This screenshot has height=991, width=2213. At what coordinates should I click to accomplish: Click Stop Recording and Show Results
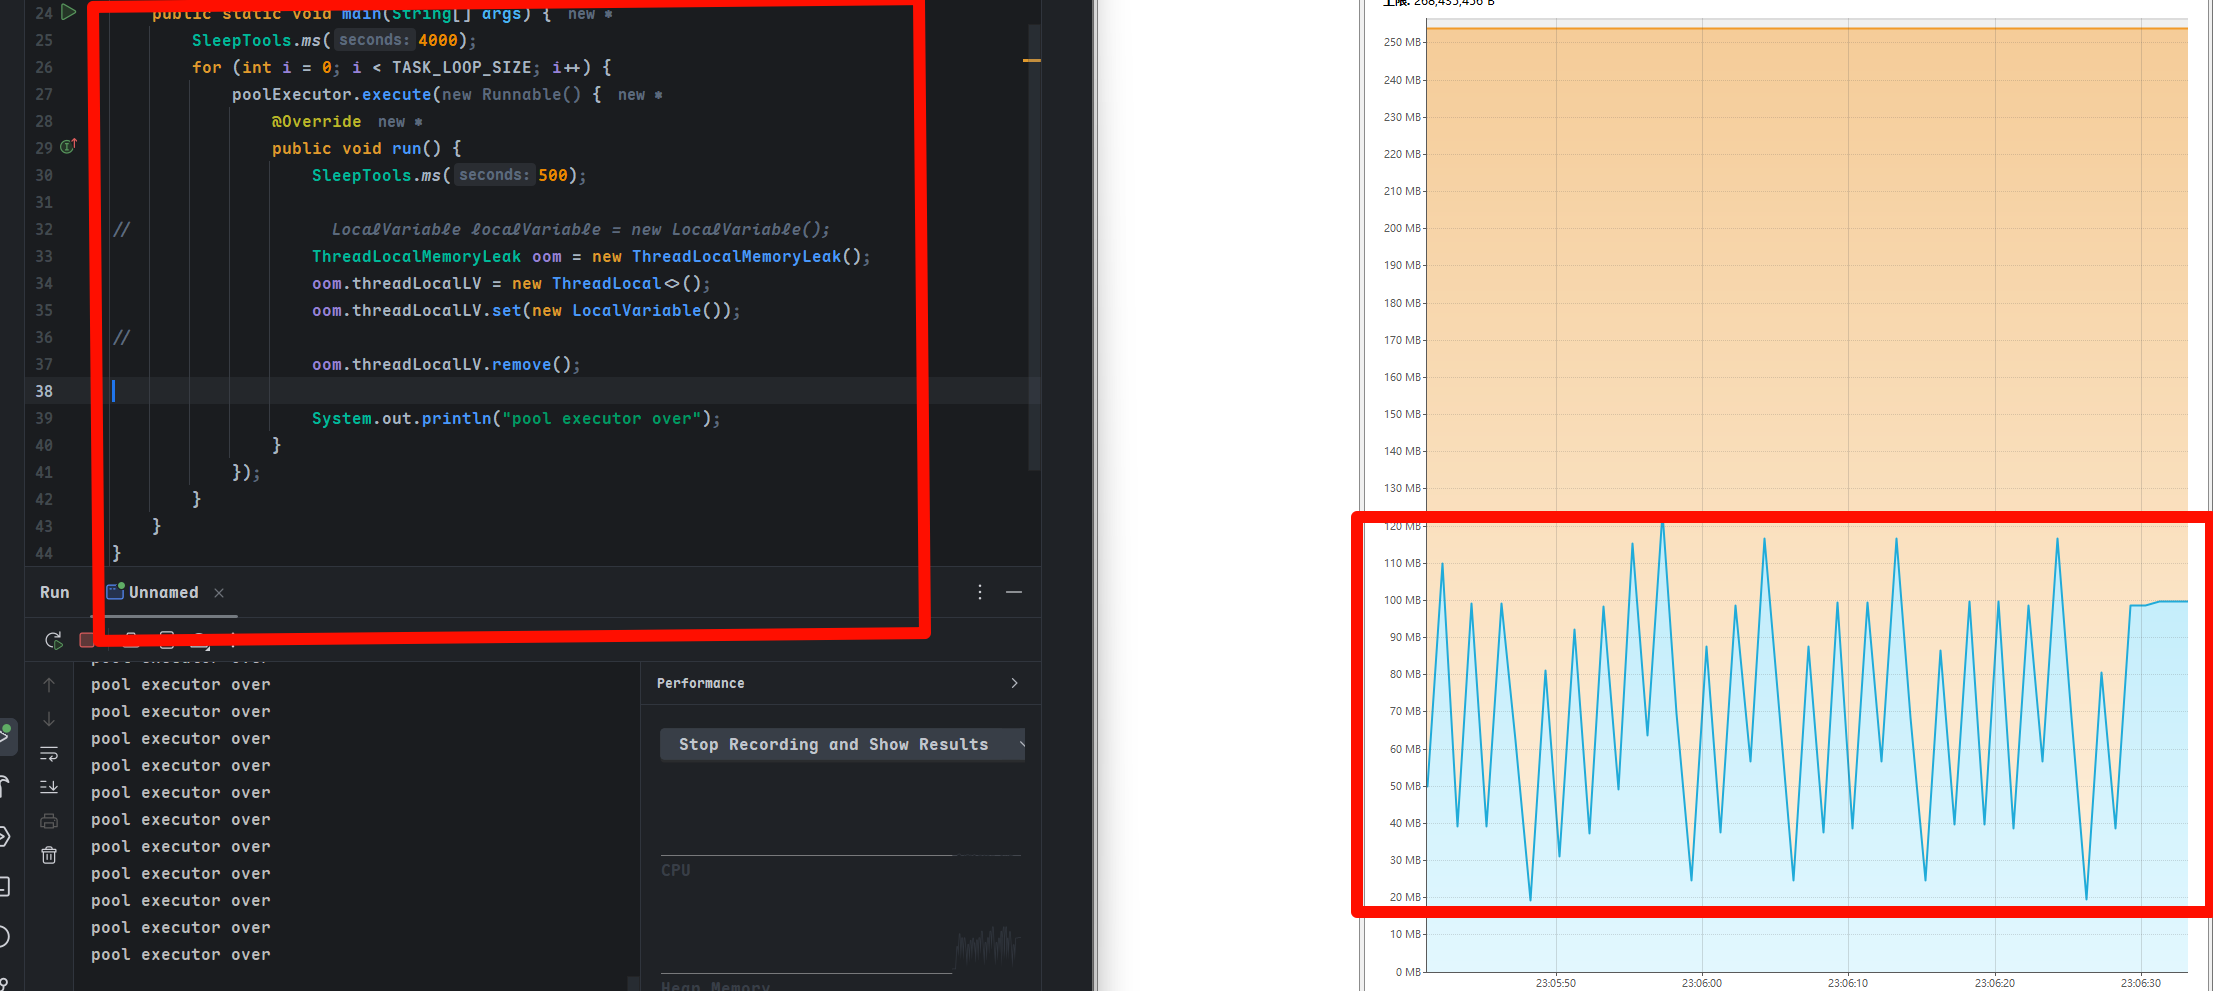click(x=833, y=744)
